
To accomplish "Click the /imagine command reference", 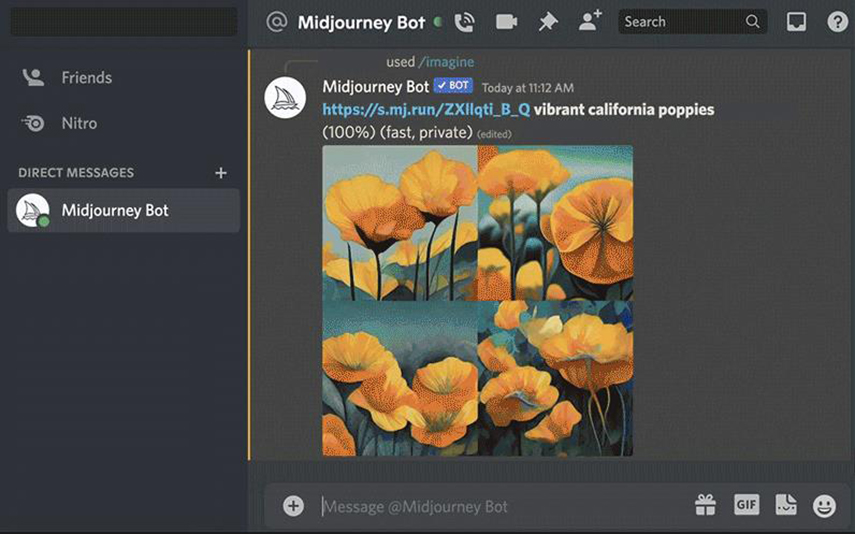I will click(445, 62).
